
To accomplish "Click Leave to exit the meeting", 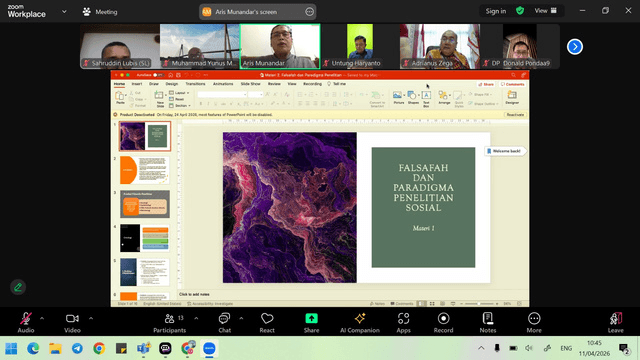I will (616, 322).
